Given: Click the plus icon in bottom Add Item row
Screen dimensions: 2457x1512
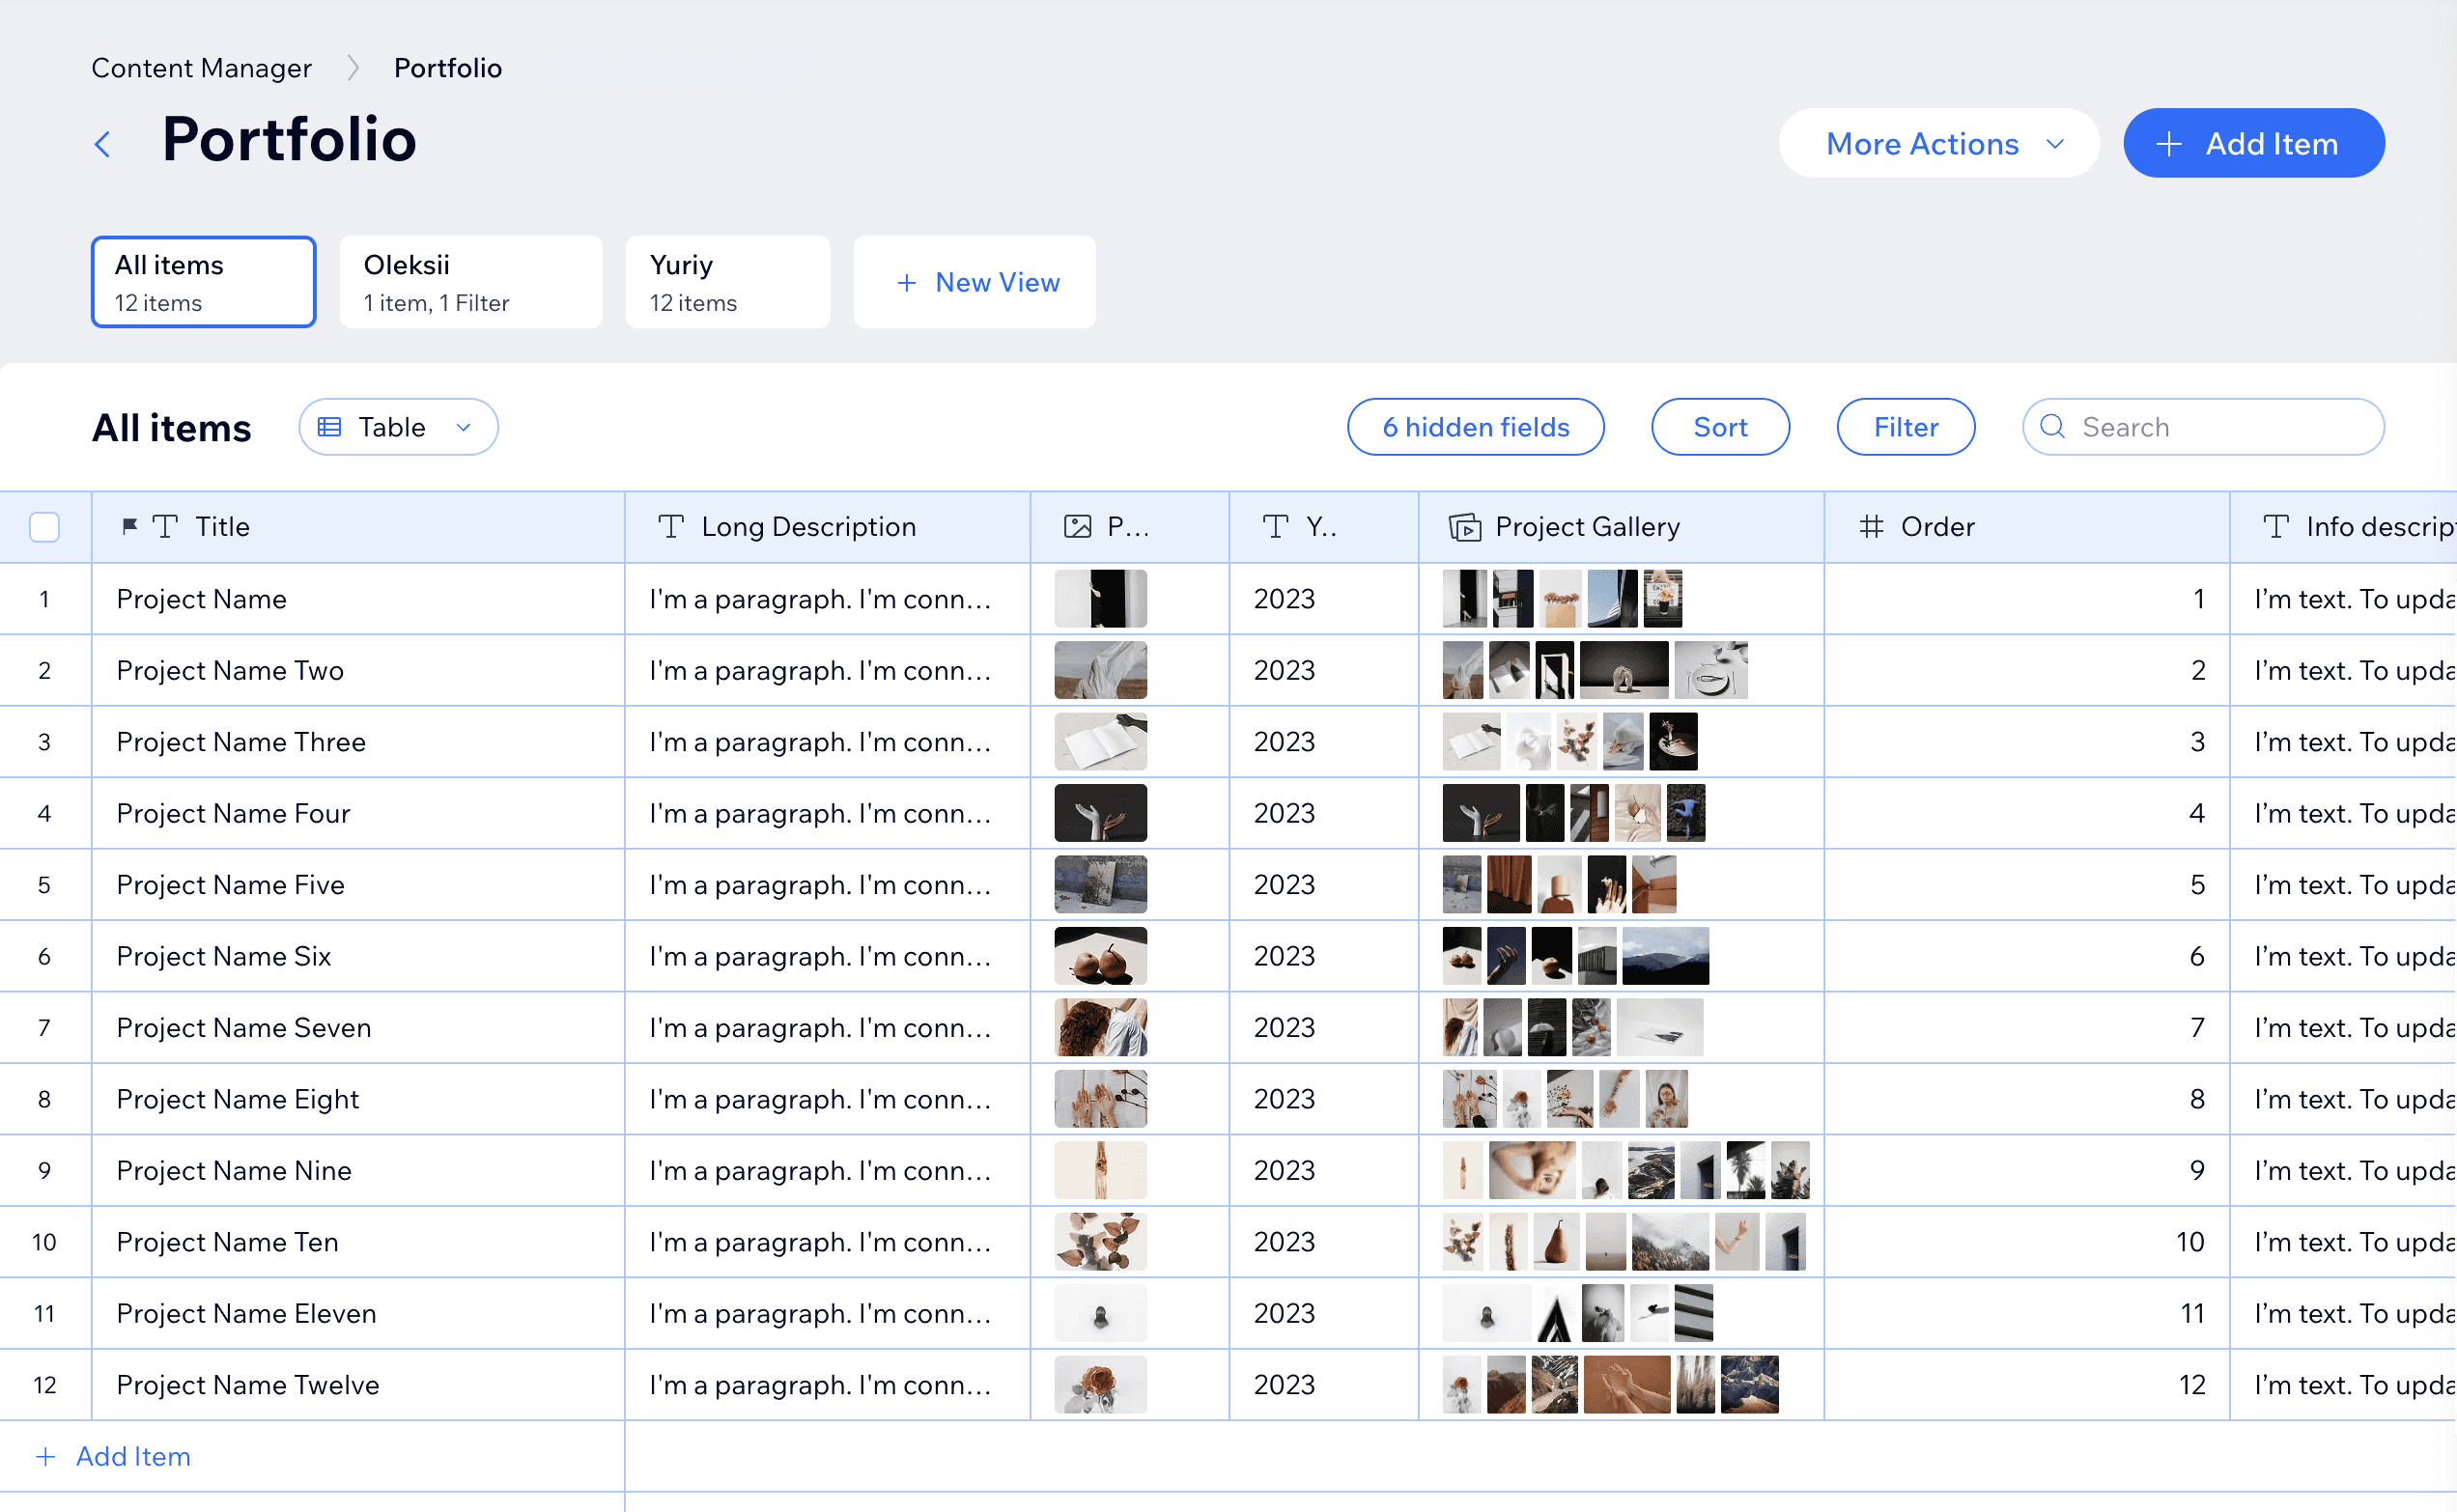Looking at the screenshot, I should coord(45,1456).
